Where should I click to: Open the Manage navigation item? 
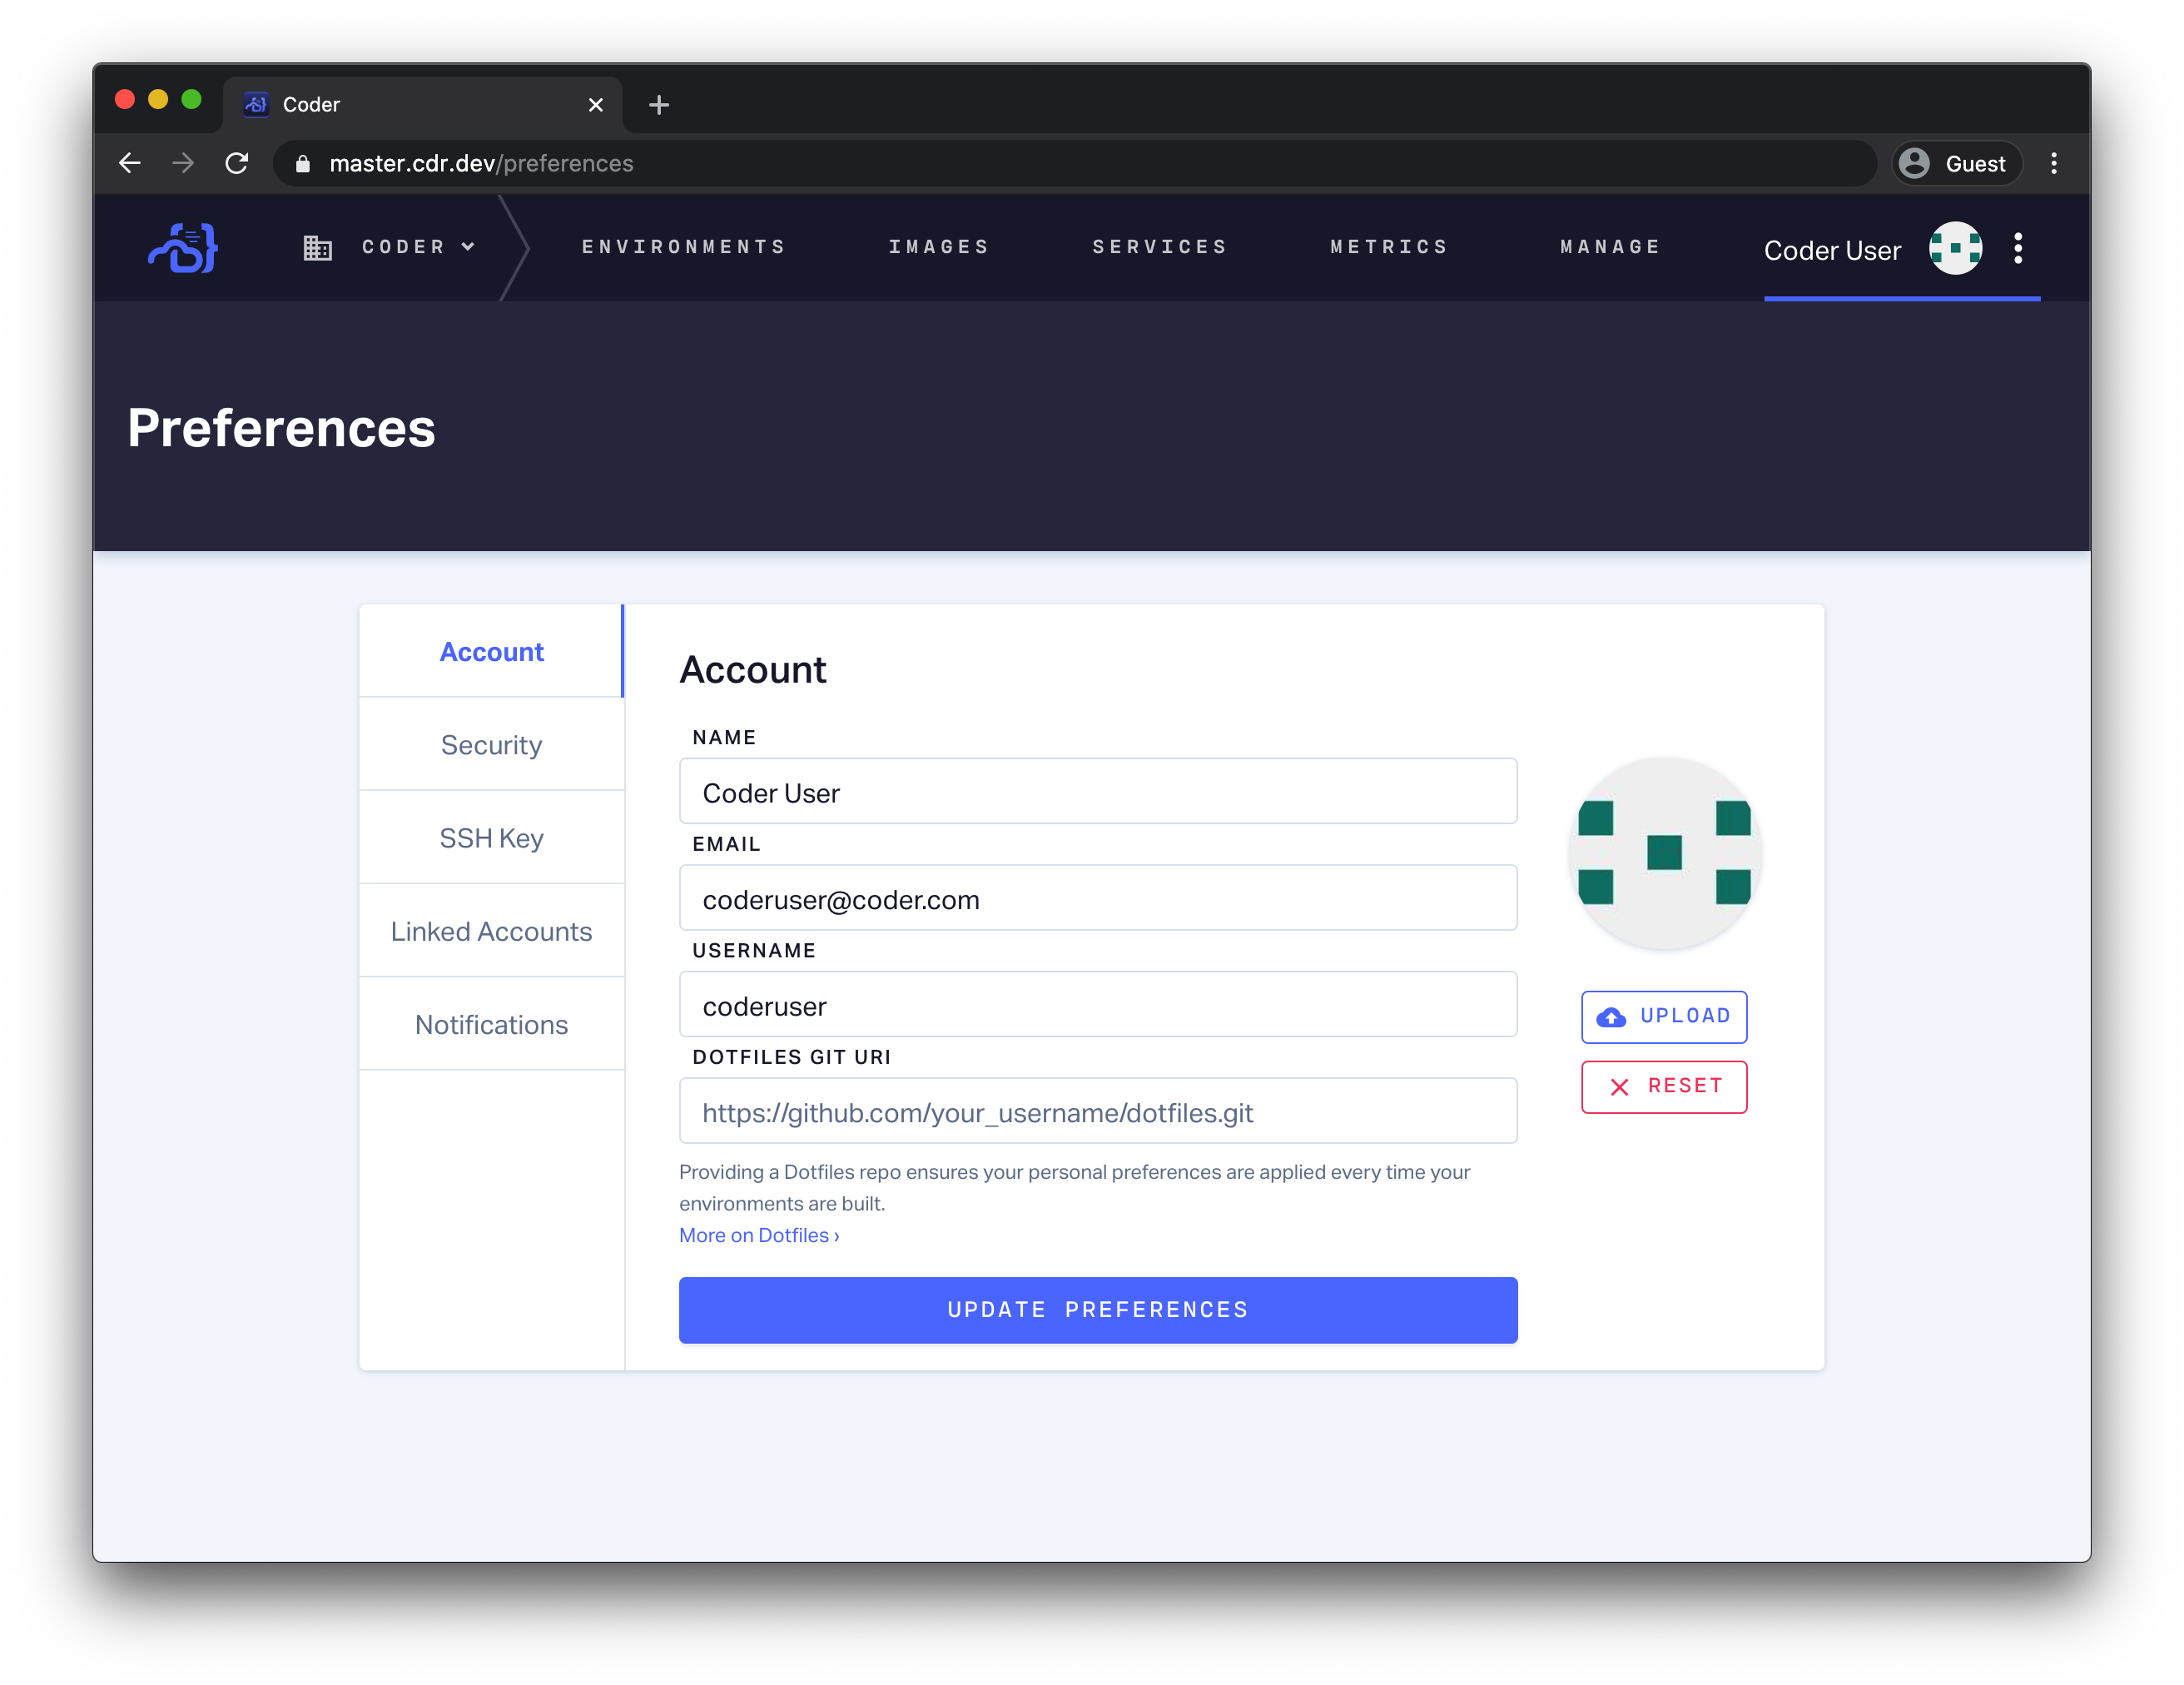[1610, 247]
